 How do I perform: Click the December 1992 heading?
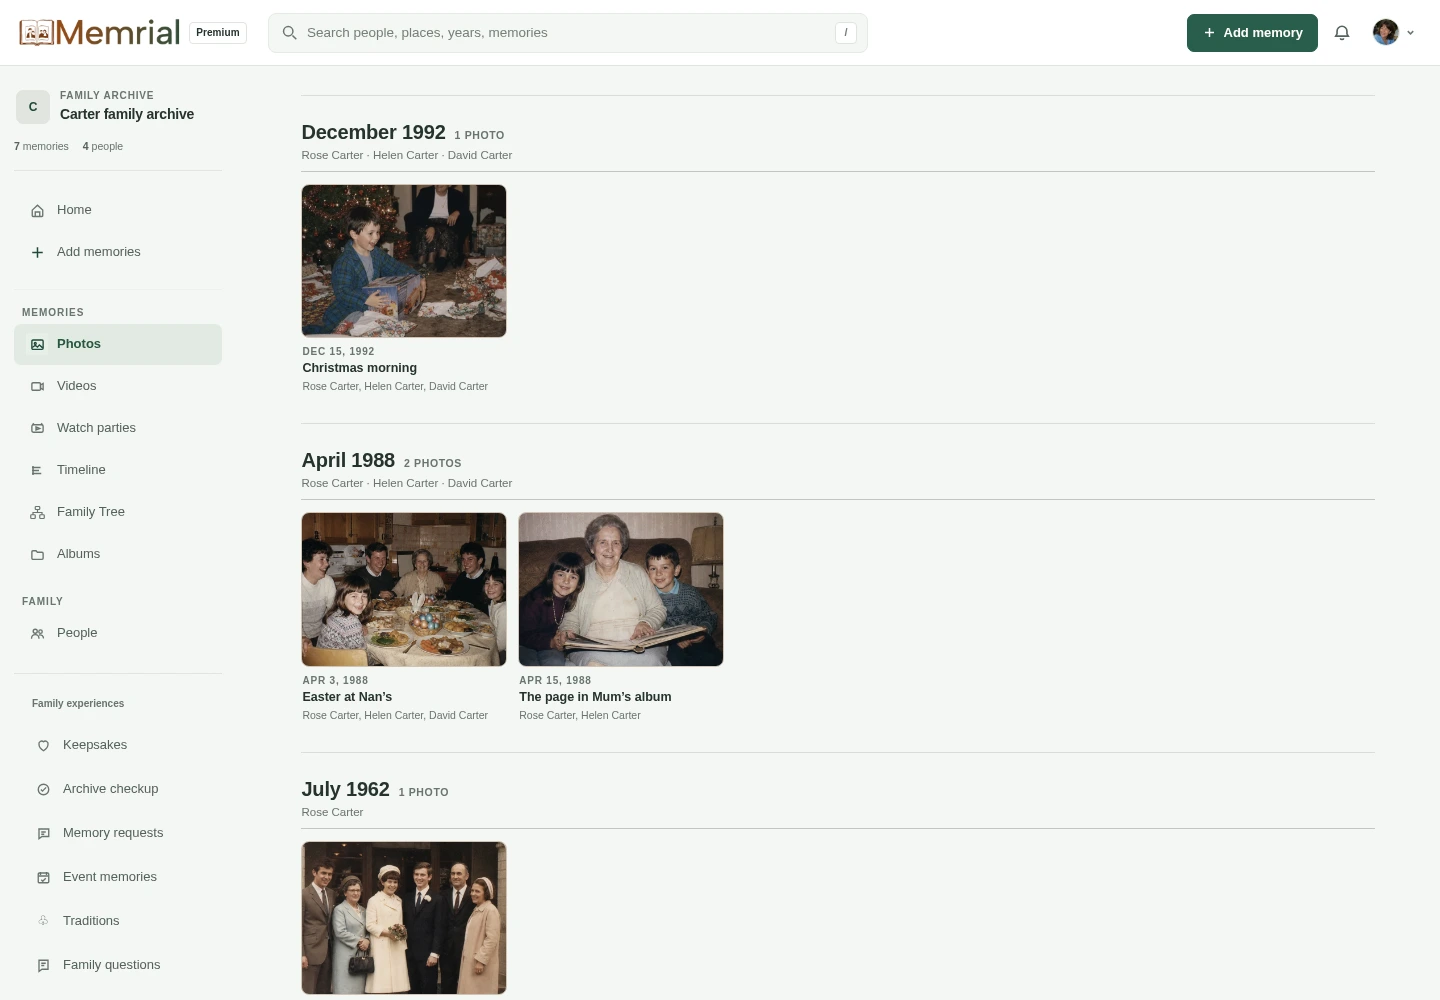pyautogui.click(x=374, y=132)
